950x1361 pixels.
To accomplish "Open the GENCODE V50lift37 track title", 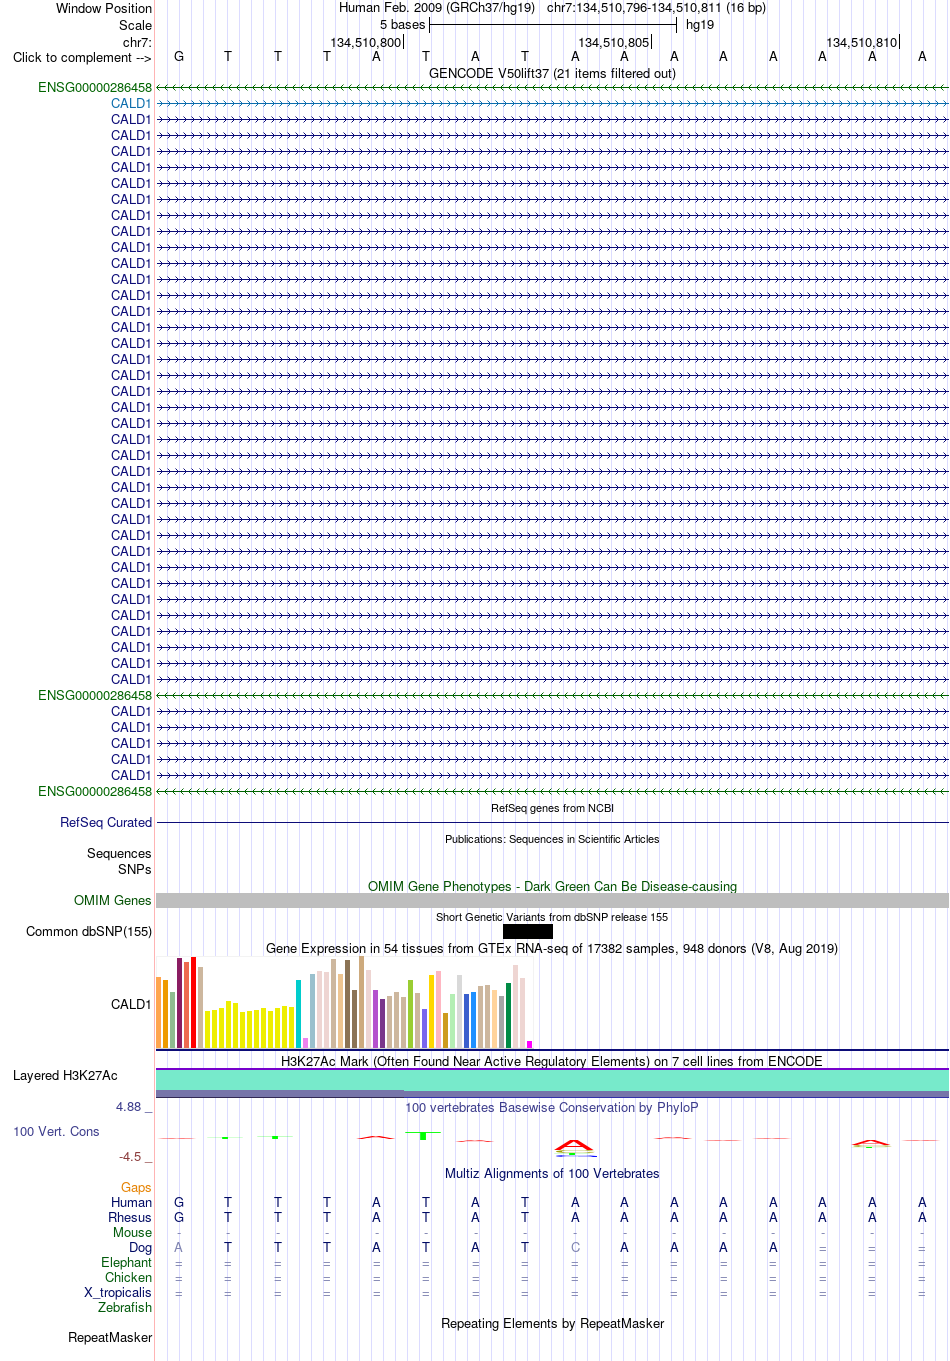I will 552,73.
